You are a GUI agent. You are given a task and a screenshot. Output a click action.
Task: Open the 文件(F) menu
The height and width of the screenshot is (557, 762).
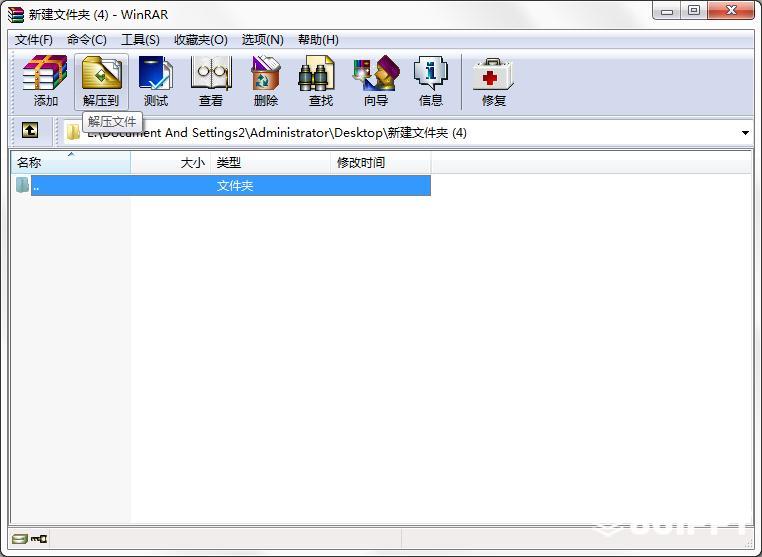(x=34, y=40)
